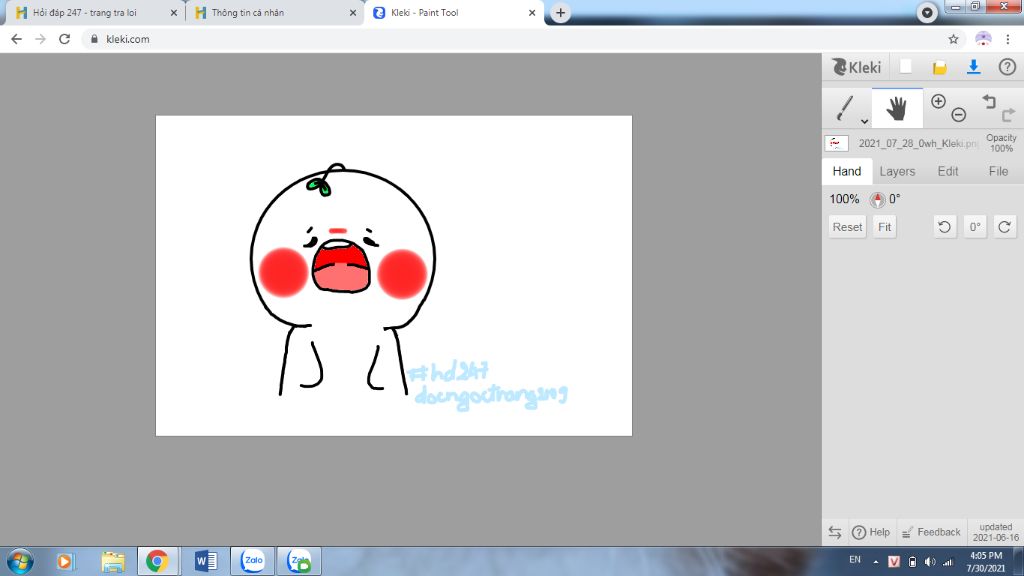Undo the last action
Viewport: 1024px width, 576px height.
click(989, 101)
